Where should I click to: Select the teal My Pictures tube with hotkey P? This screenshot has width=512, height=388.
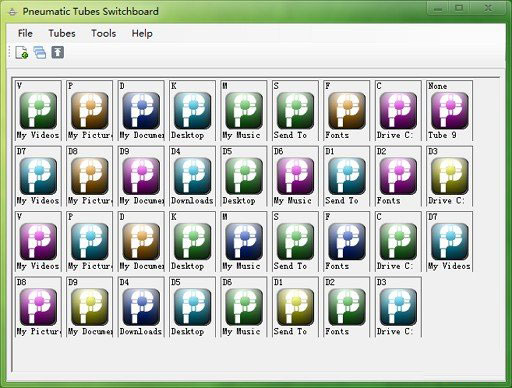[x=90, y=241]
